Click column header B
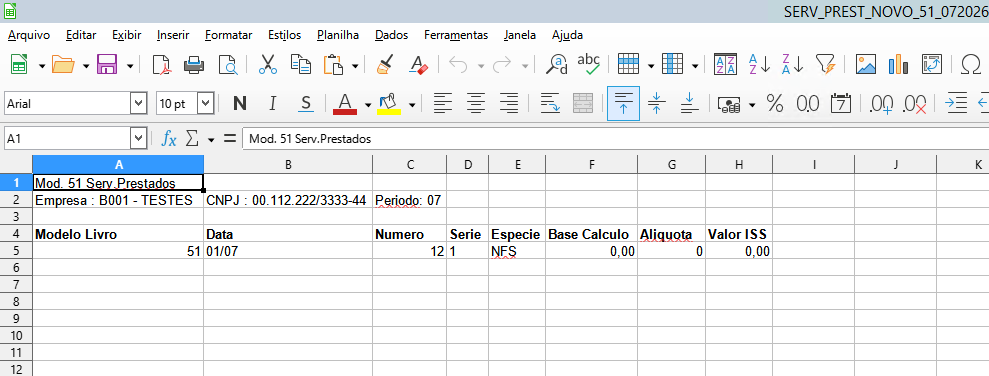This screenshot has width=989, height=376. (288, 165)
